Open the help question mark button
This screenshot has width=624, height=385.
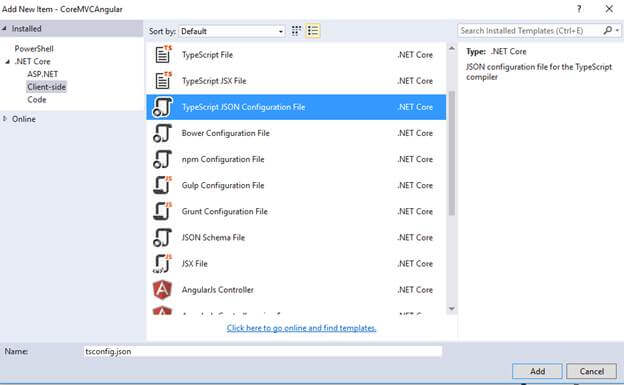[579, 9]
